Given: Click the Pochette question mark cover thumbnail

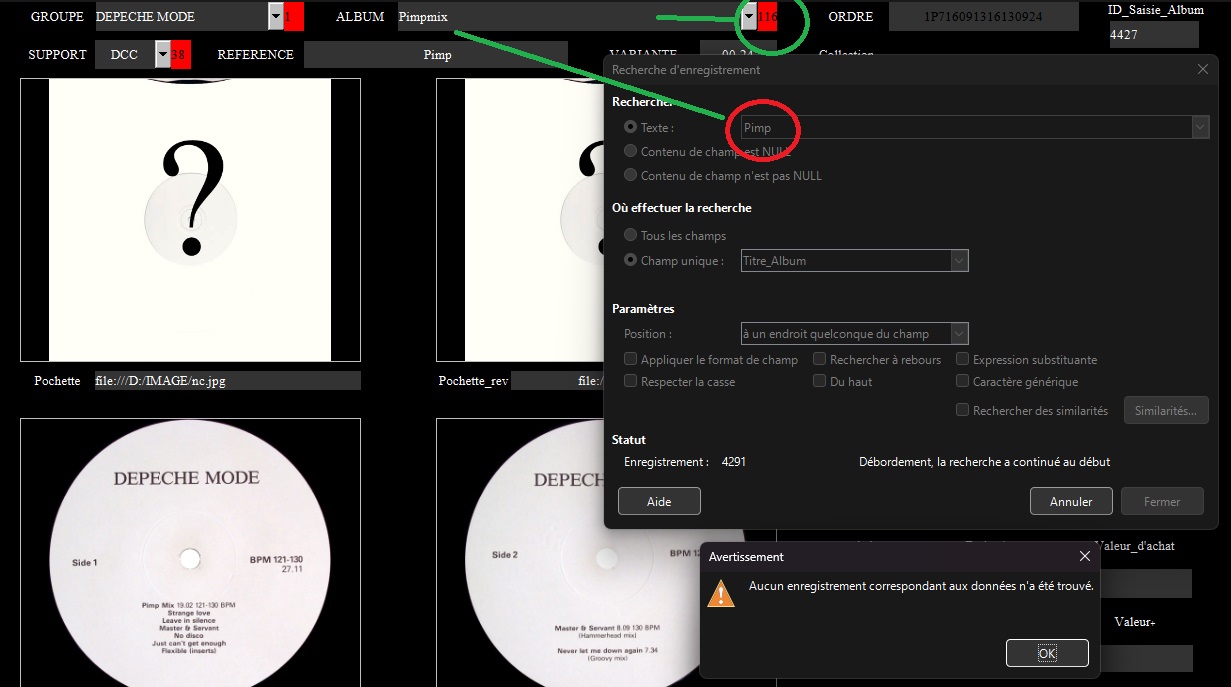Looking at the screenshot, I should (x=190, y=220).
